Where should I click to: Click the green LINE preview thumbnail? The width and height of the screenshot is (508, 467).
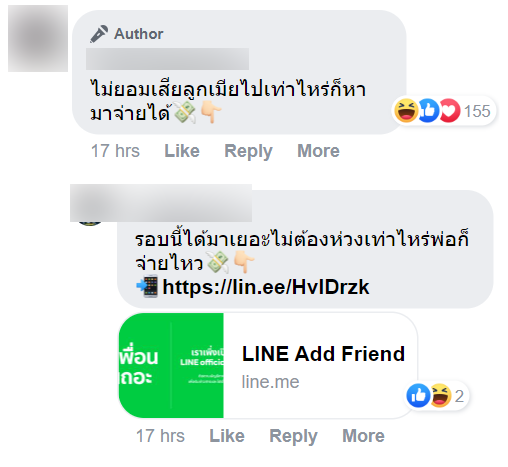[171, 365]
